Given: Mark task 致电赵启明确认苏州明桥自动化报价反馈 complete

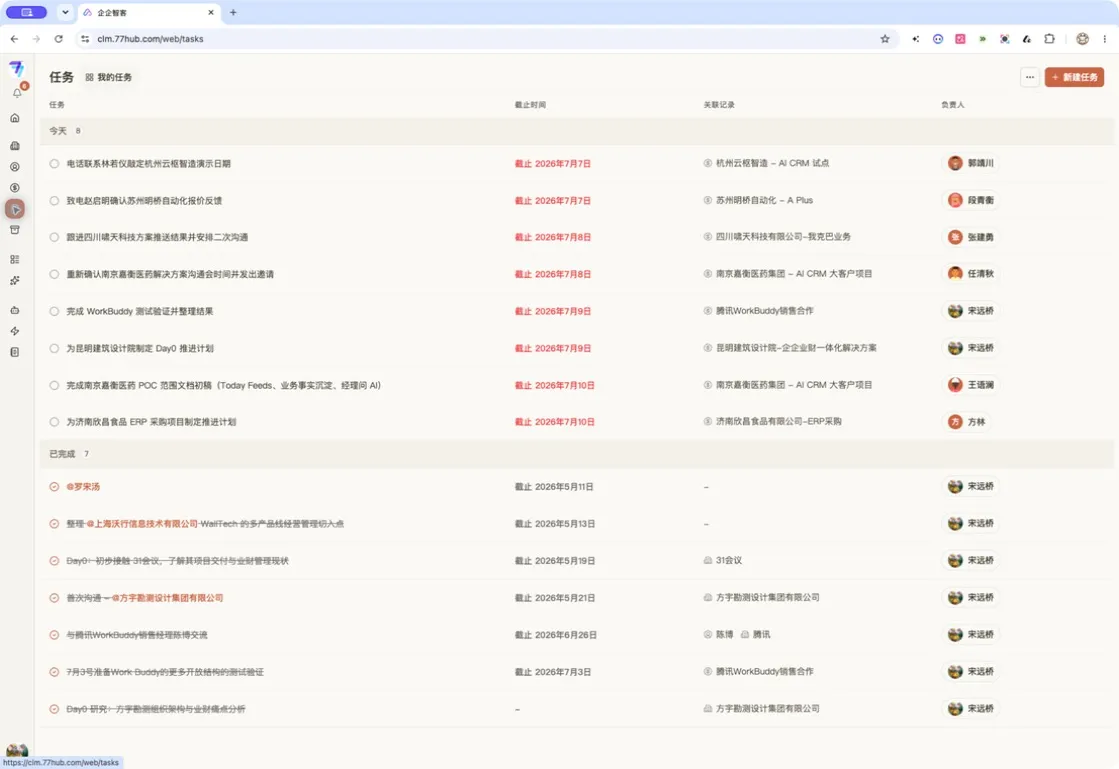Looking at the screenshot, I should 54,200.
